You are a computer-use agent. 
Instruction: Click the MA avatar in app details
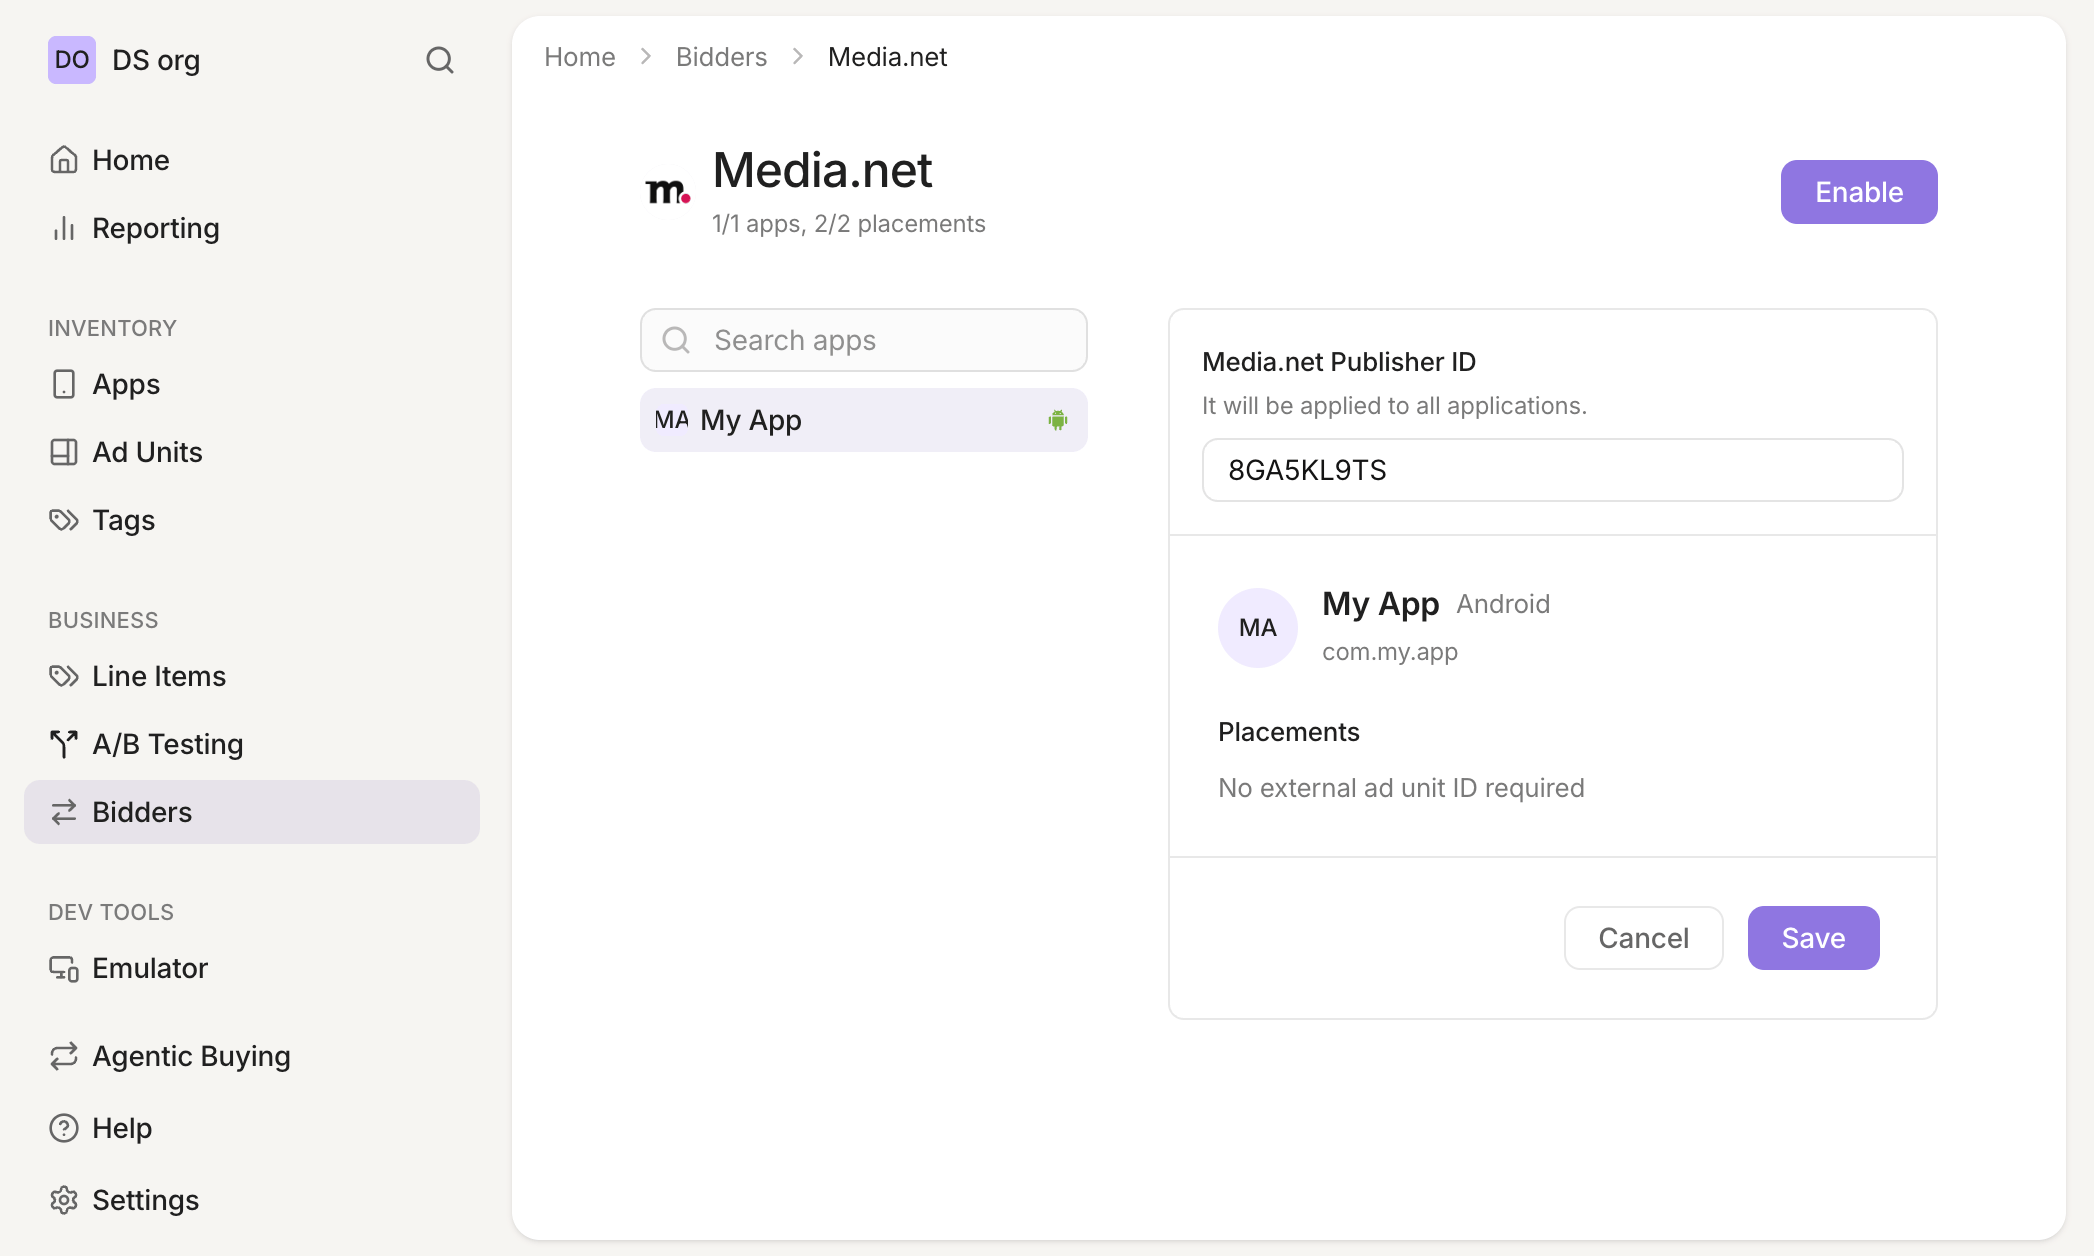1258,628
